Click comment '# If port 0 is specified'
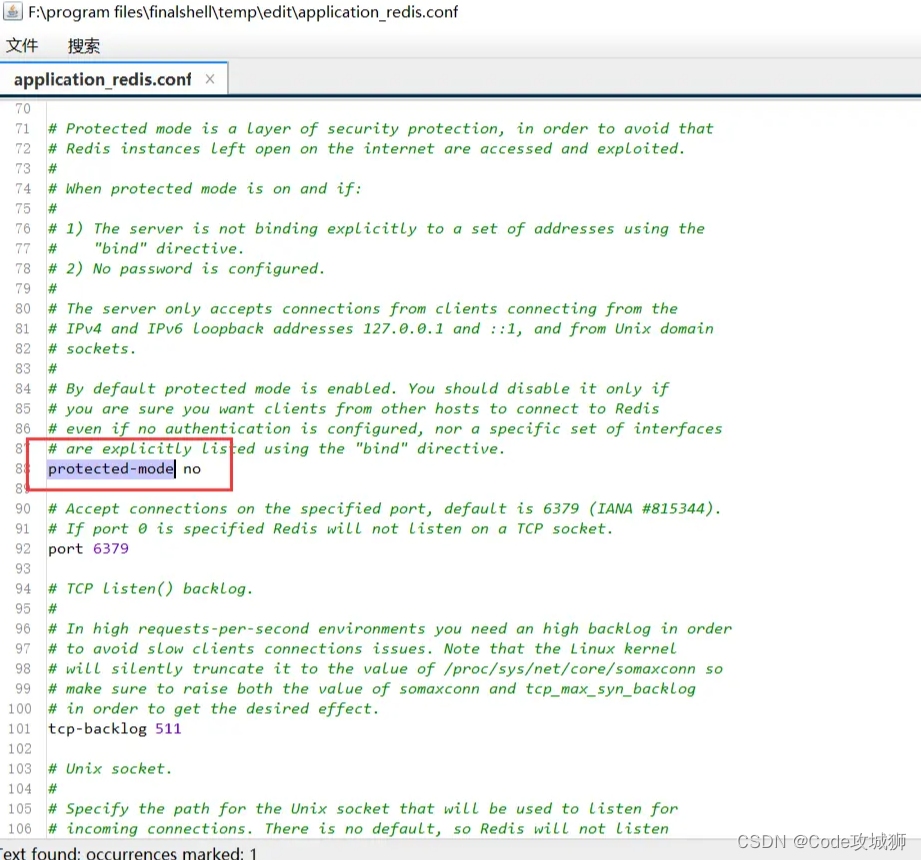Image resolution: width=921 pixels, height=860 pixels. (x=331, y=529)
